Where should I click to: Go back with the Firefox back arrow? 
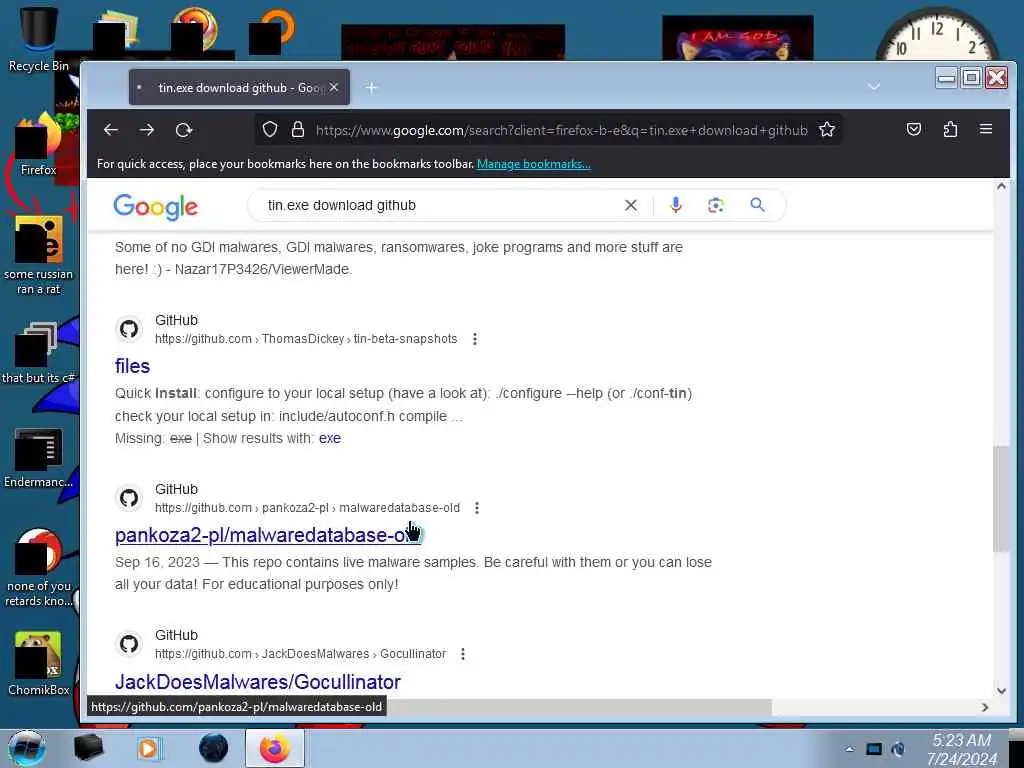click(x=111, y=130)
